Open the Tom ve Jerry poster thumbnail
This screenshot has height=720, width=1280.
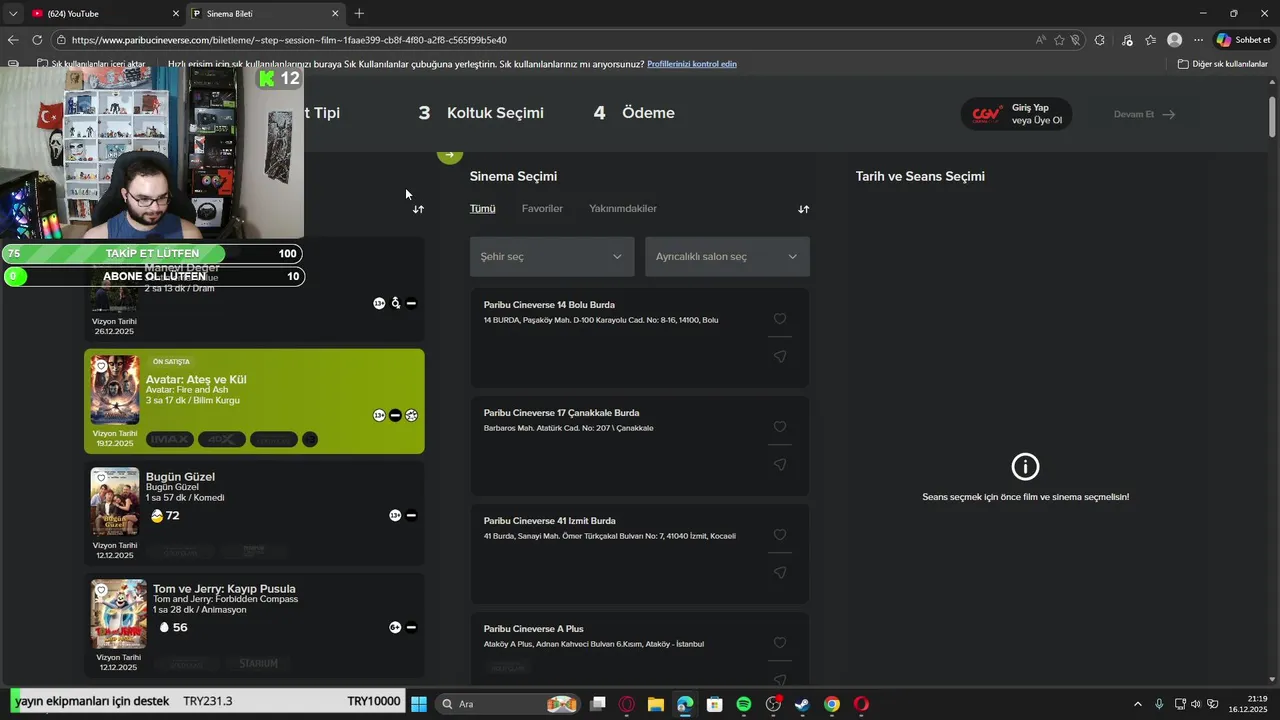coord(119,614)
